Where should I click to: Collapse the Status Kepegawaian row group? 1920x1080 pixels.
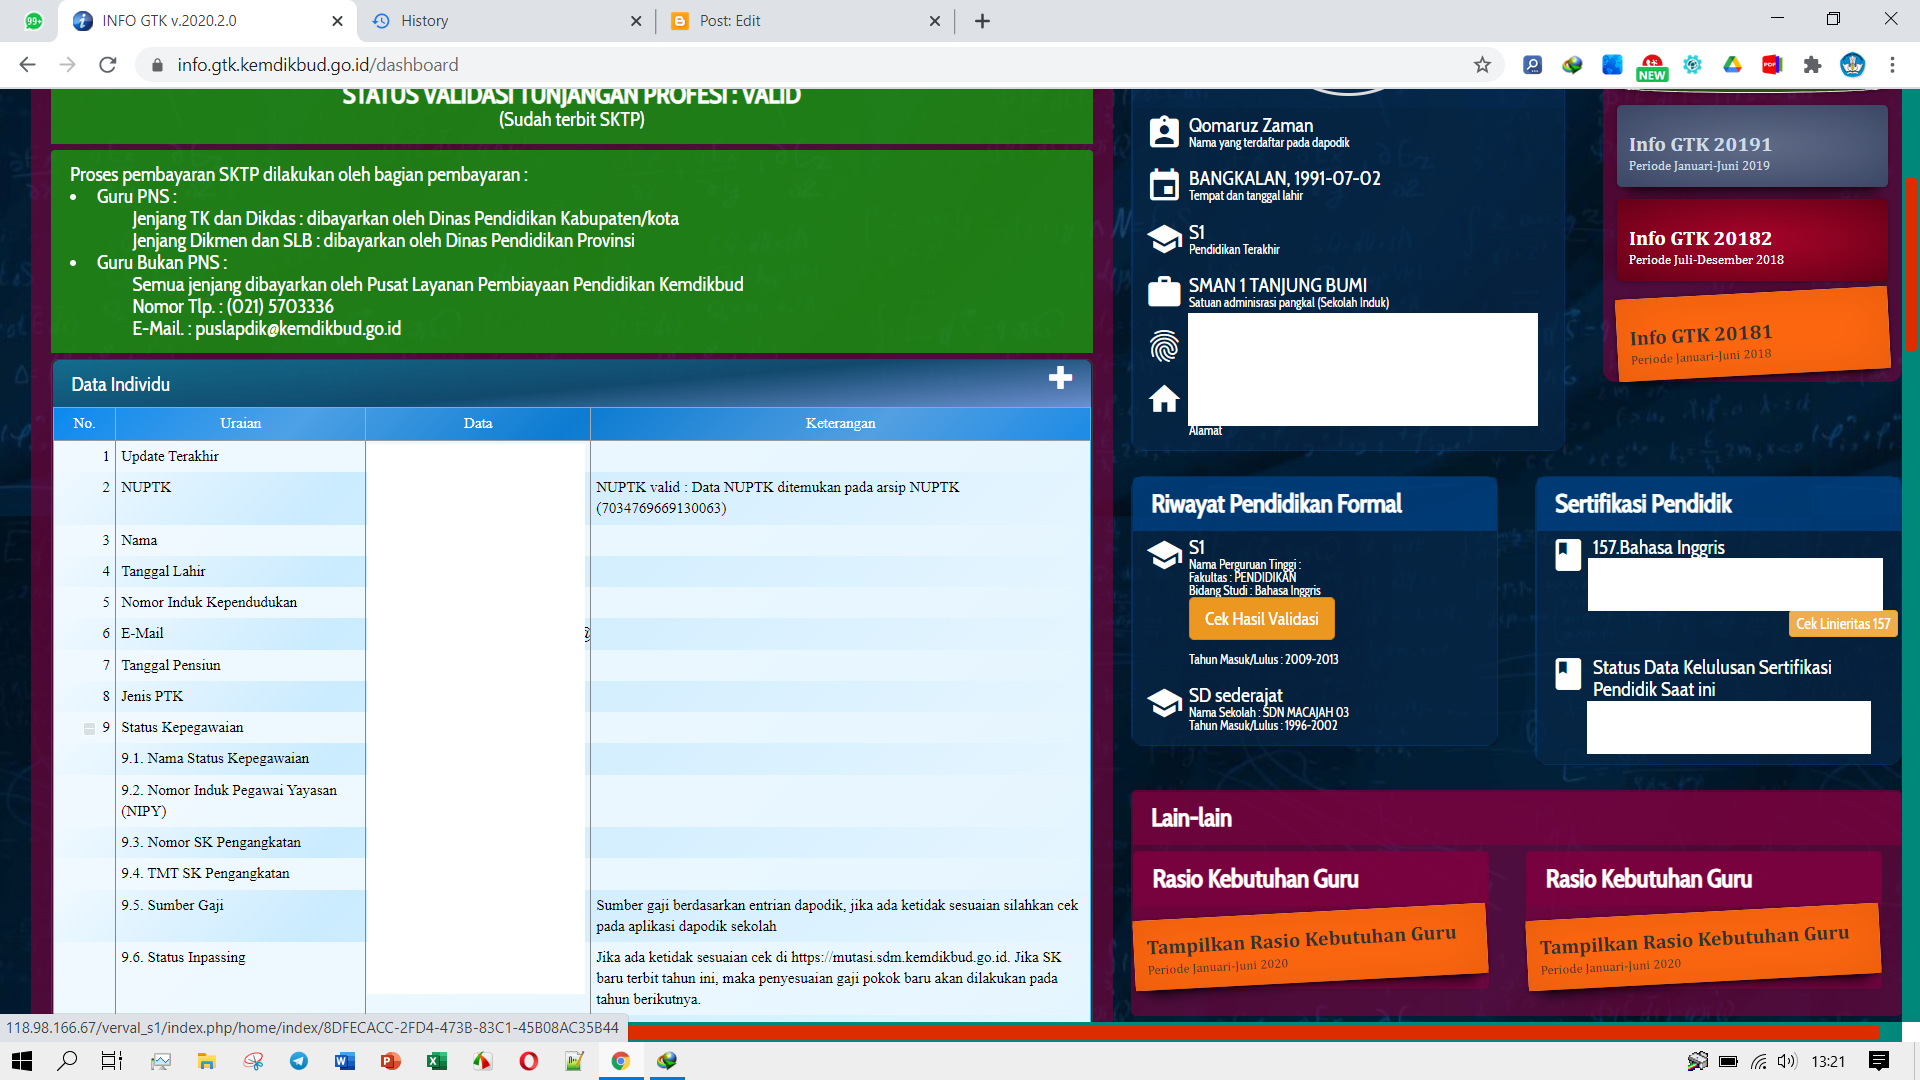coord(89,728)
